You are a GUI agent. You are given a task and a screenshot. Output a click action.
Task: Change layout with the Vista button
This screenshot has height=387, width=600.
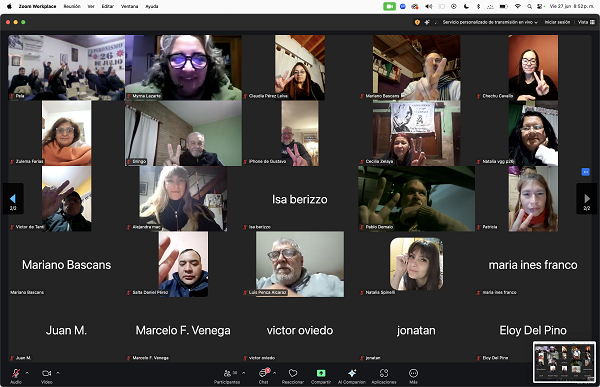pyautogui.click(x=586, y=22)
